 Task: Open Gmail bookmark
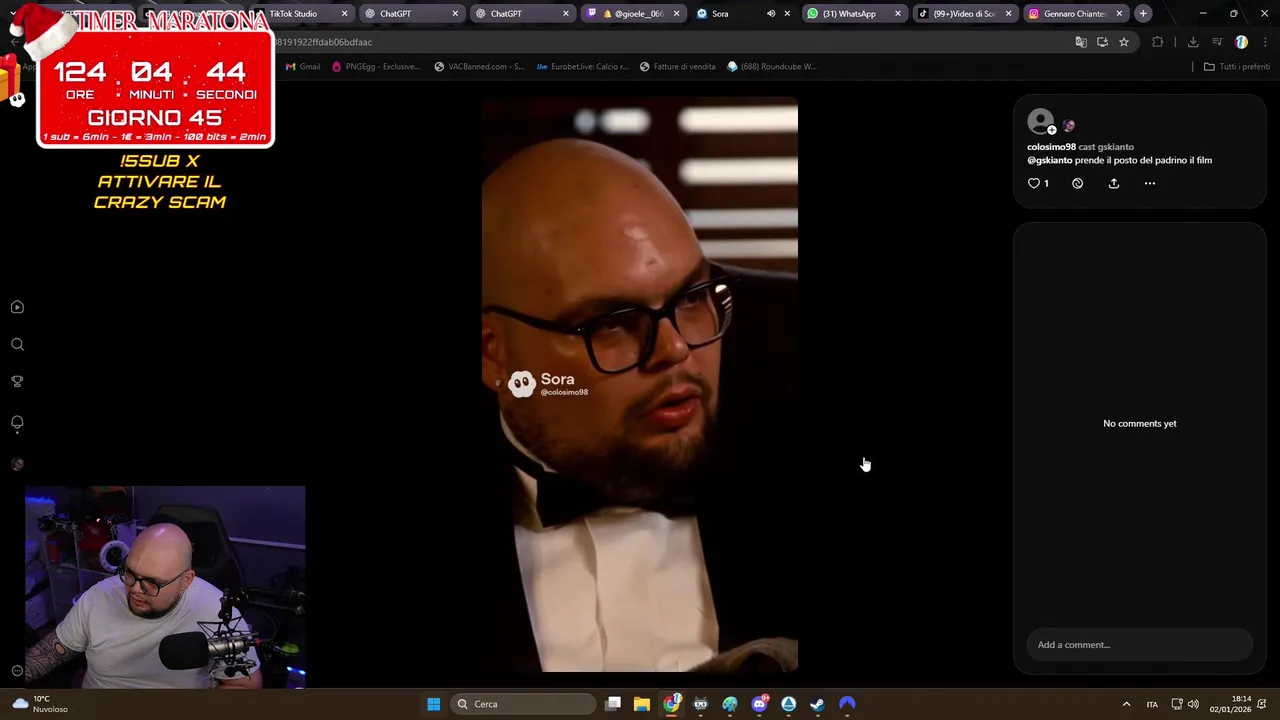tap(303, 67)
